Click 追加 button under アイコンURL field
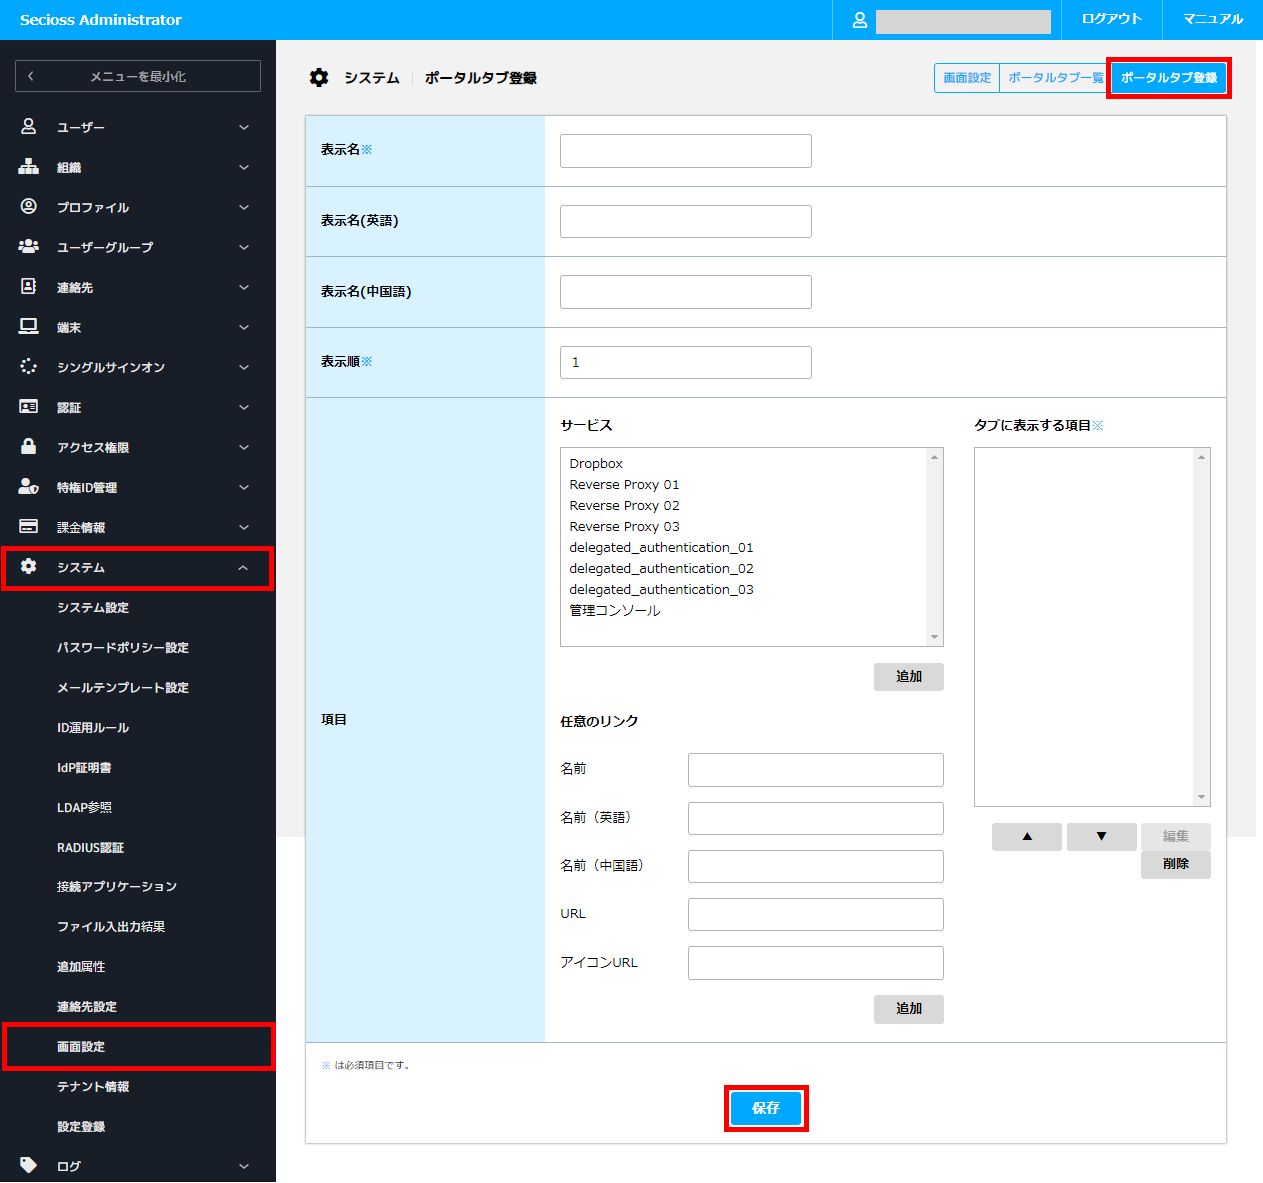Viewport: 1263px width, 1183px height. [x=909, y=1009]
